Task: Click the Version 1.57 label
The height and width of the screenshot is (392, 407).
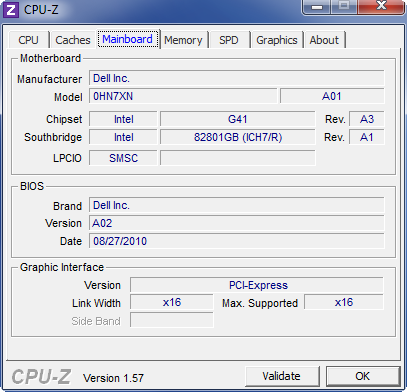Action: pyautogui.click(x=113, y=378)
